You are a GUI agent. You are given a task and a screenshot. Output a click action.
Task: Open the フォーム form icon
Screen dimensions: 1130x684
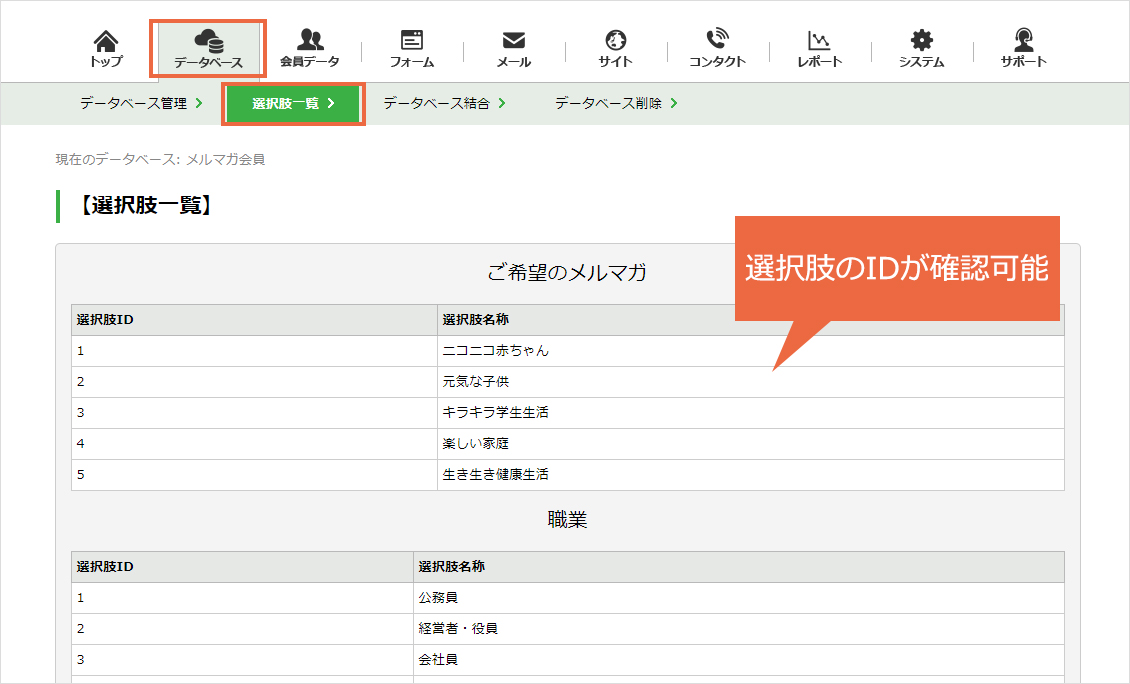(x=411, y=40)
